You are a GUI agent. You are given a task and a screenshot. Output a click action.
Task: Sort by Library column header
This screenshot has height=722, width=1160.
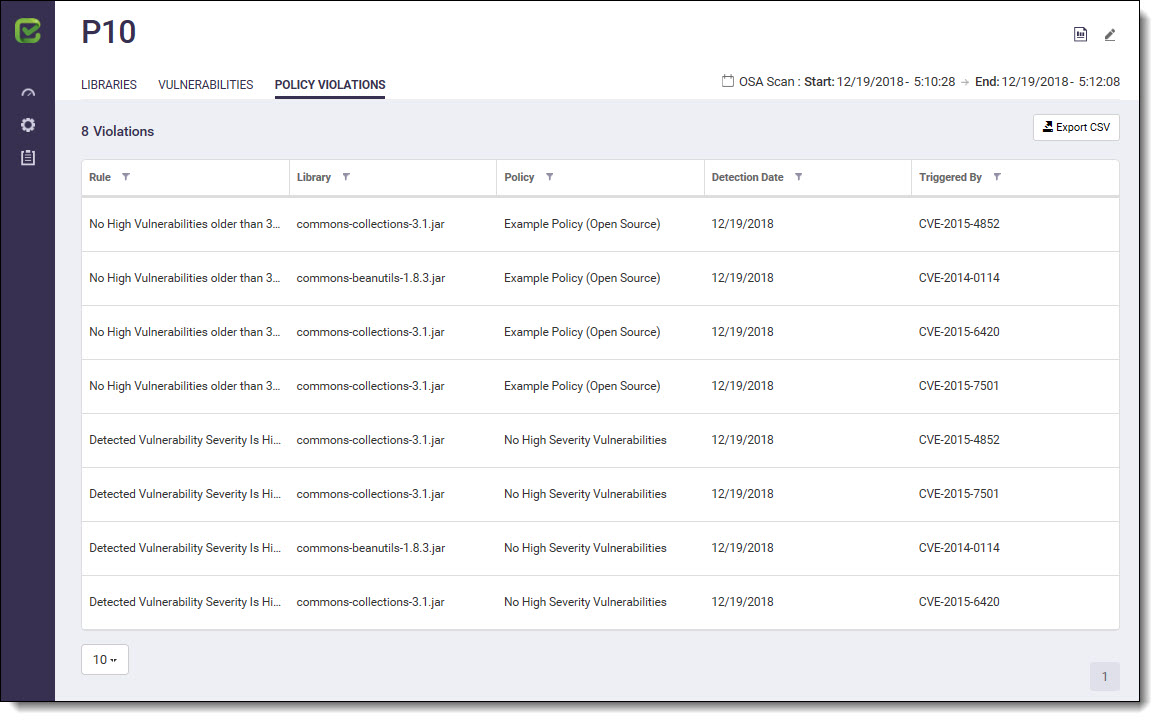314,177
